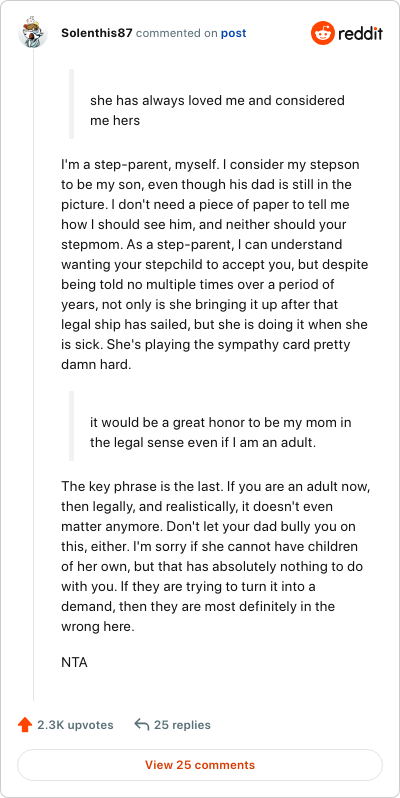The image size is (400, 798).
Task: Open the 25 replies link
Action: pos(182,725)
